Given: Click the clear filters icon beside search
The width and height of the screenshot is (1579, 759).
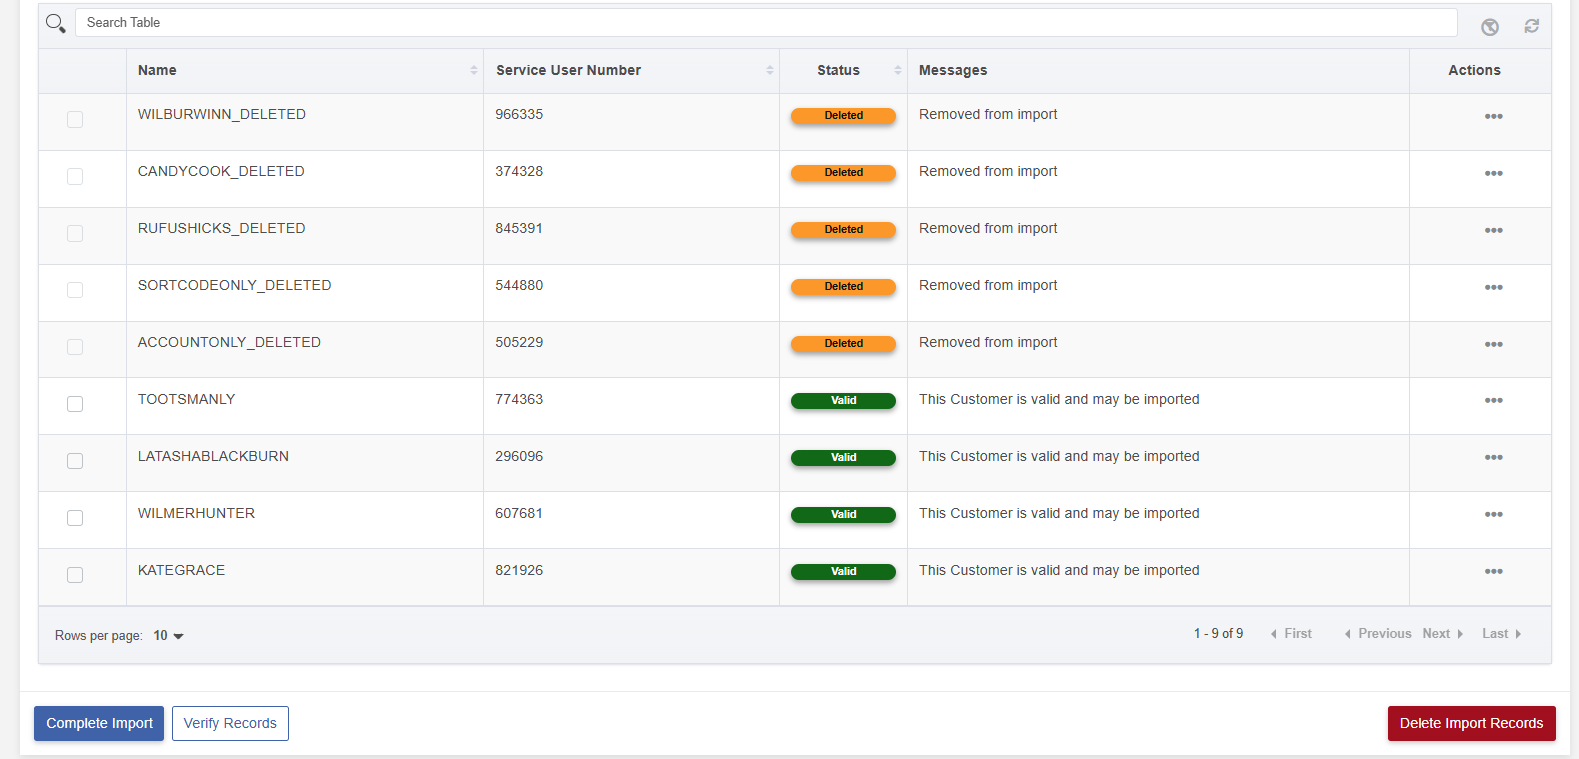Looking at the screenshot, I should tap(1490, 27).
